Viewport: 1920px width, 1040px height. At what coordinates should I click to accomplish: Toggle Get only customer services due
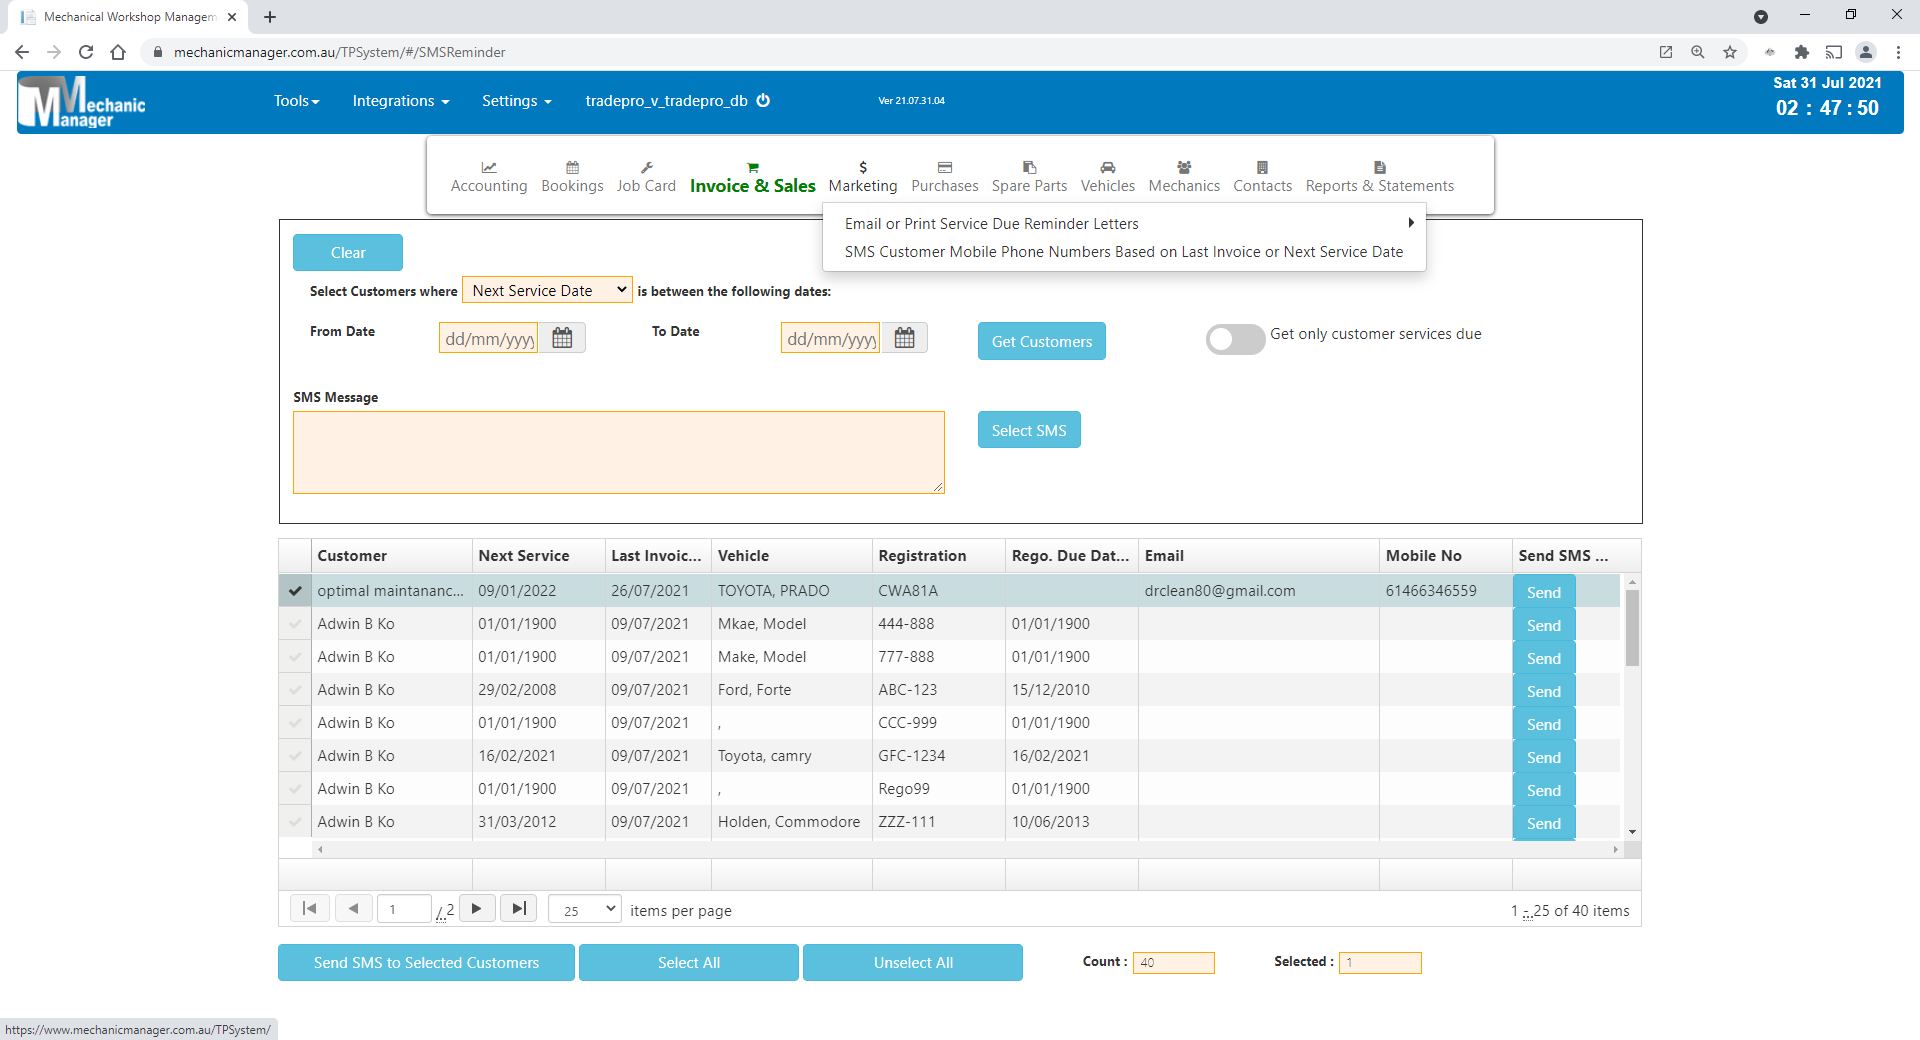click(x=1235, y=340)
